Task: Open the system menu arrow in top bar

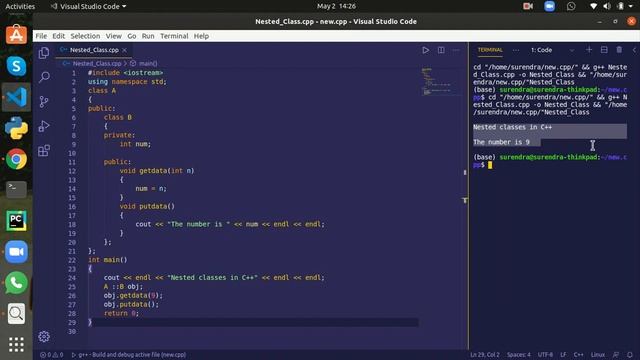Action: click(x=631, y=6)
